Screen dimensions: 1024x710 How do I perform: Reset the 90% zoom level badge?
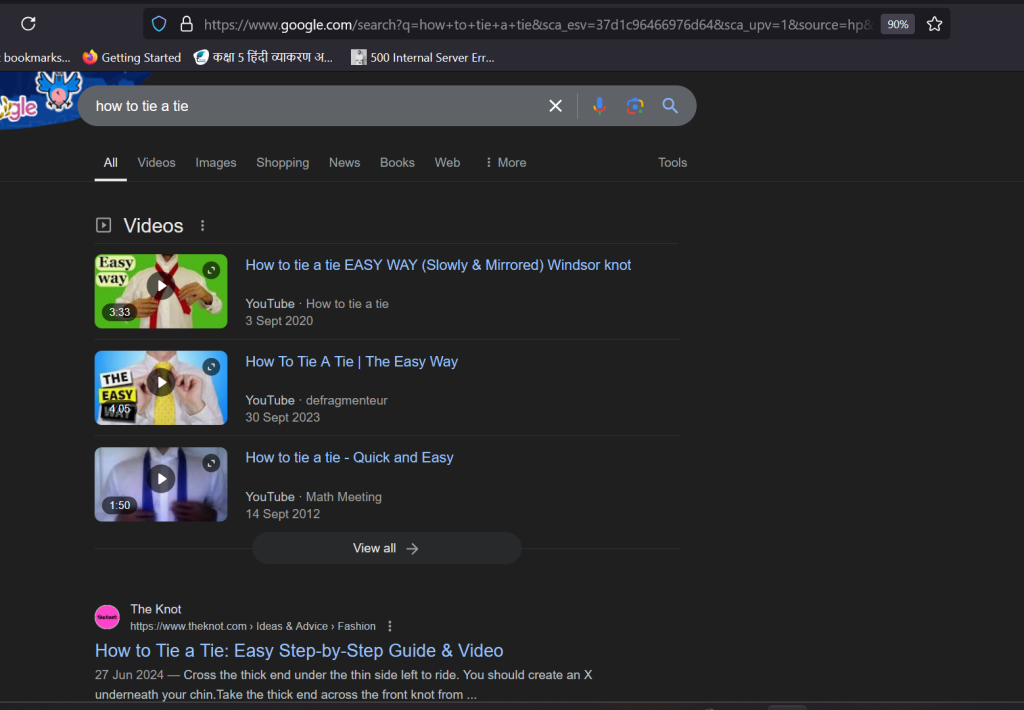pos(897,24)
